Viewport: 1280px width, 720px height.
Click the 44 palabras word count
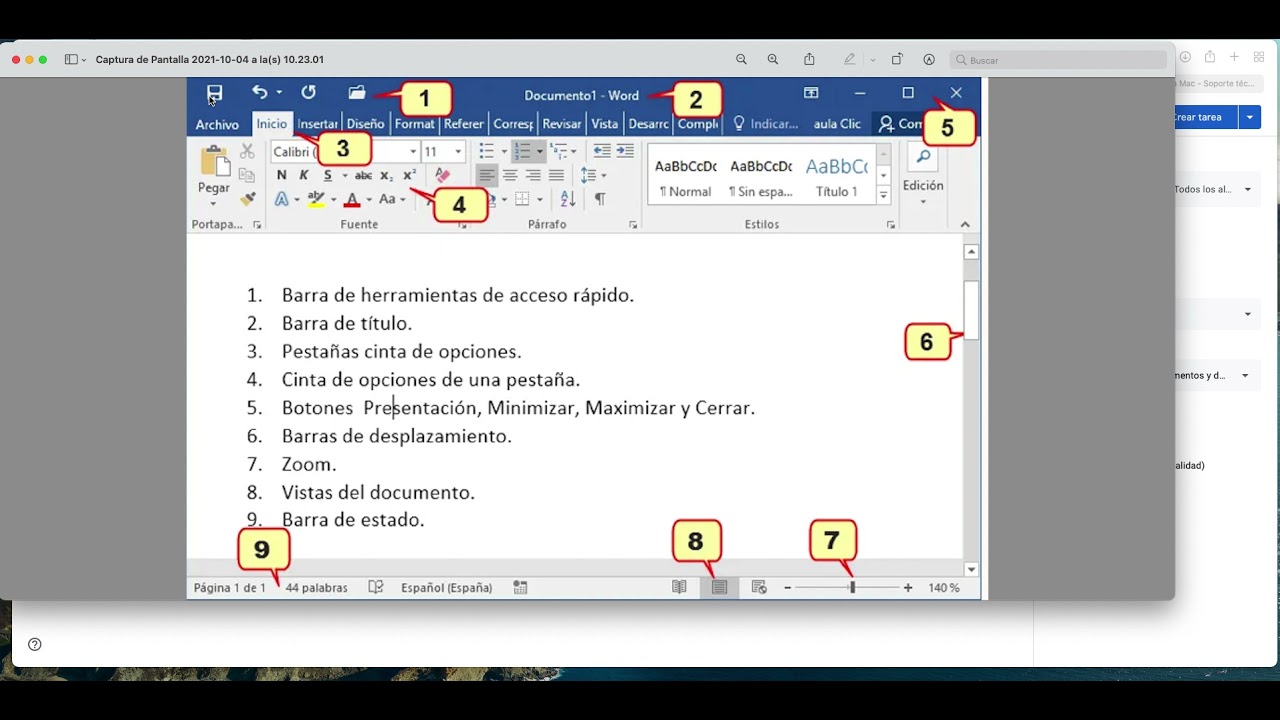(x=316, y=588)
